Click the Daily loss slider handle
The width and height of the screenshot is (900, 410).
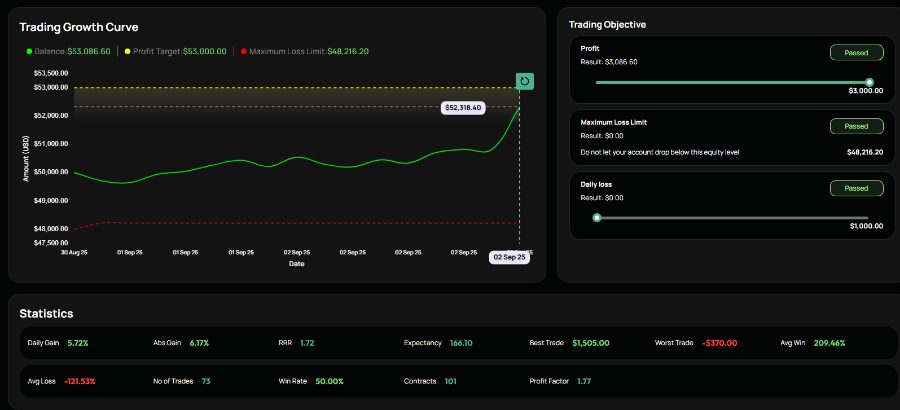[597, 218]
